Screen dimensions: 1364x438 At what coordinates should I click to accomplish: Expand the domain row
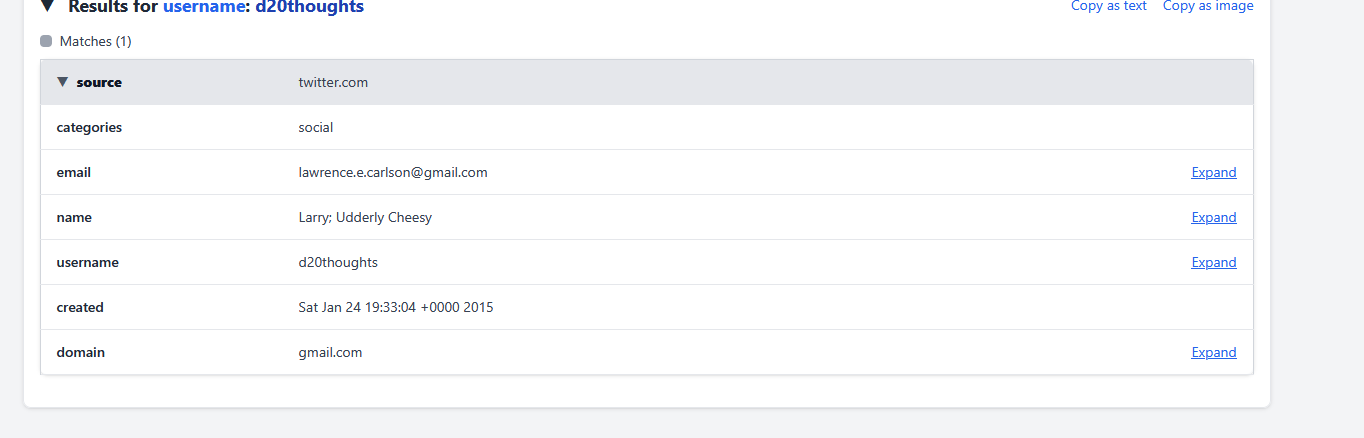pyautogui.click(x=1213, y=352)
